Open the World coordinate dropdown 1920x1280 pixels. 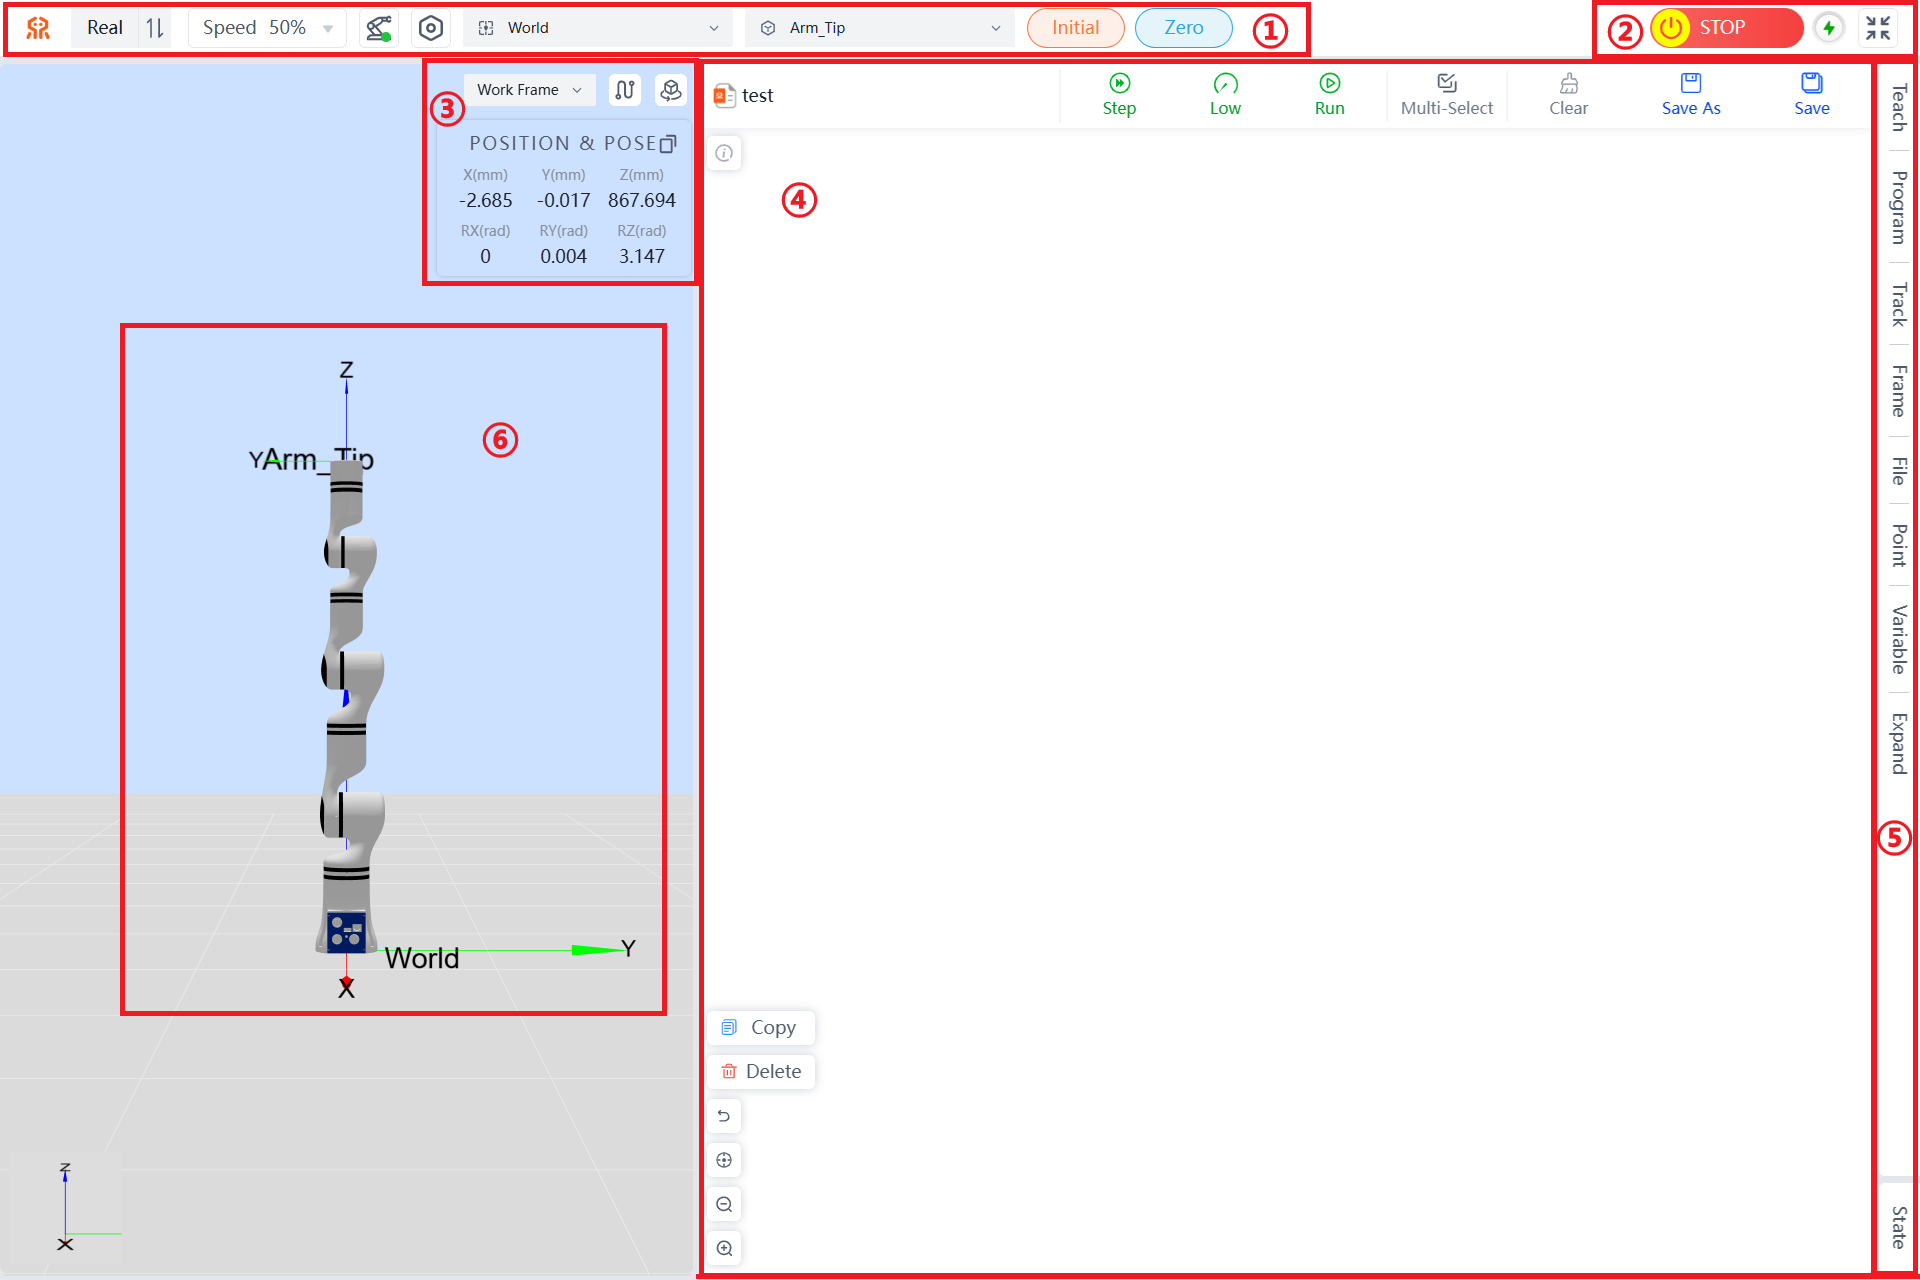(x=598, y=28)
